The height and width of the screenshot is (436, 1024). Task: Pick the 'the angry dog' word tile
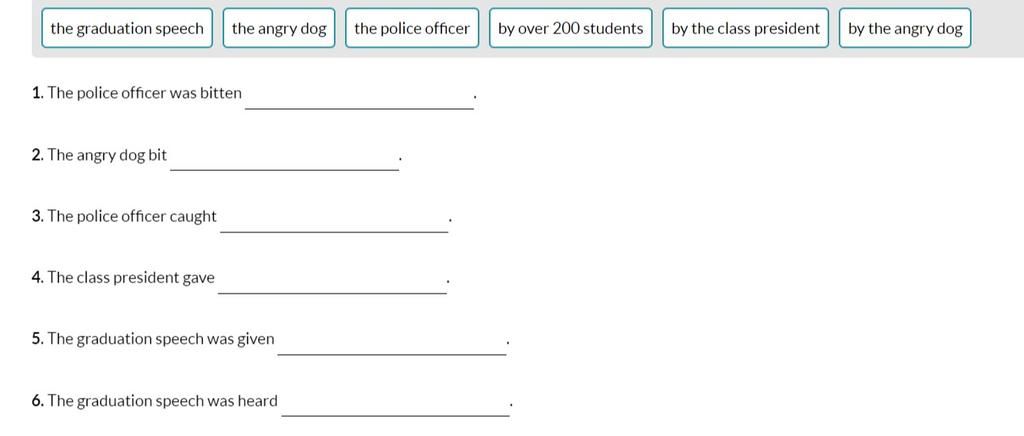pyautogui.click(x=279, y=28)
